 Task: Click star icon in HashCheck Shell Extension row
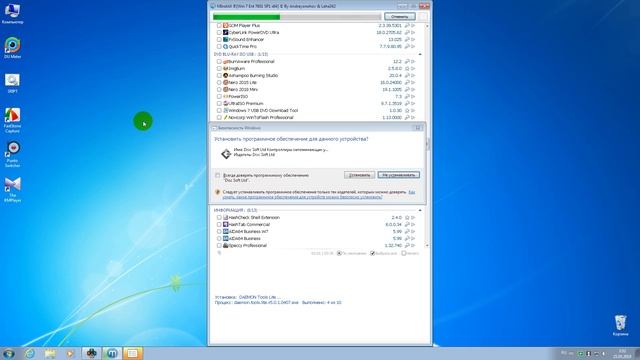click(407, 218)
